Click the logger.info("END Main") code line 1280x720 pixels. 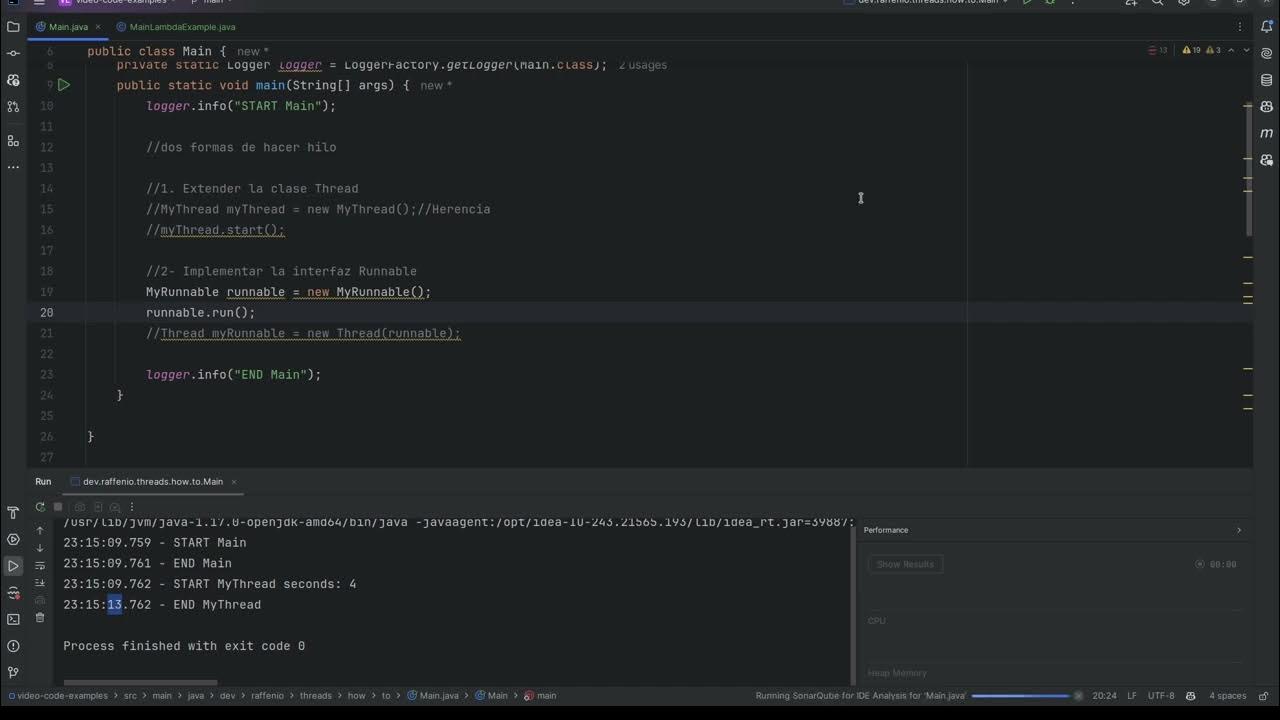point(234,374)
